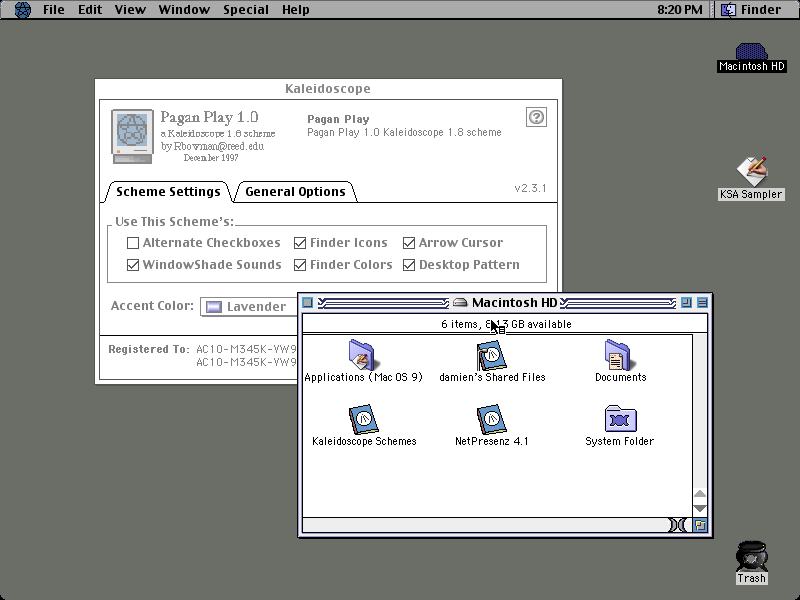Click the vertical scrollbar up arrow in Macintosh HD

click(700, 494)
